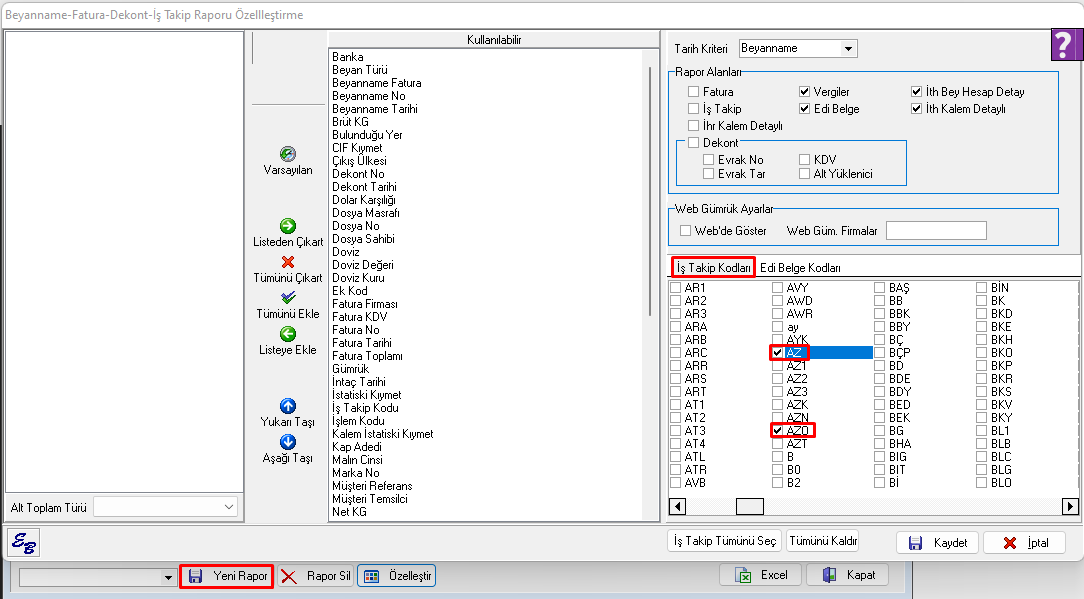Switch to the Edi Belge Kodları tab
1084x599 pixels.
coord(800,268)
